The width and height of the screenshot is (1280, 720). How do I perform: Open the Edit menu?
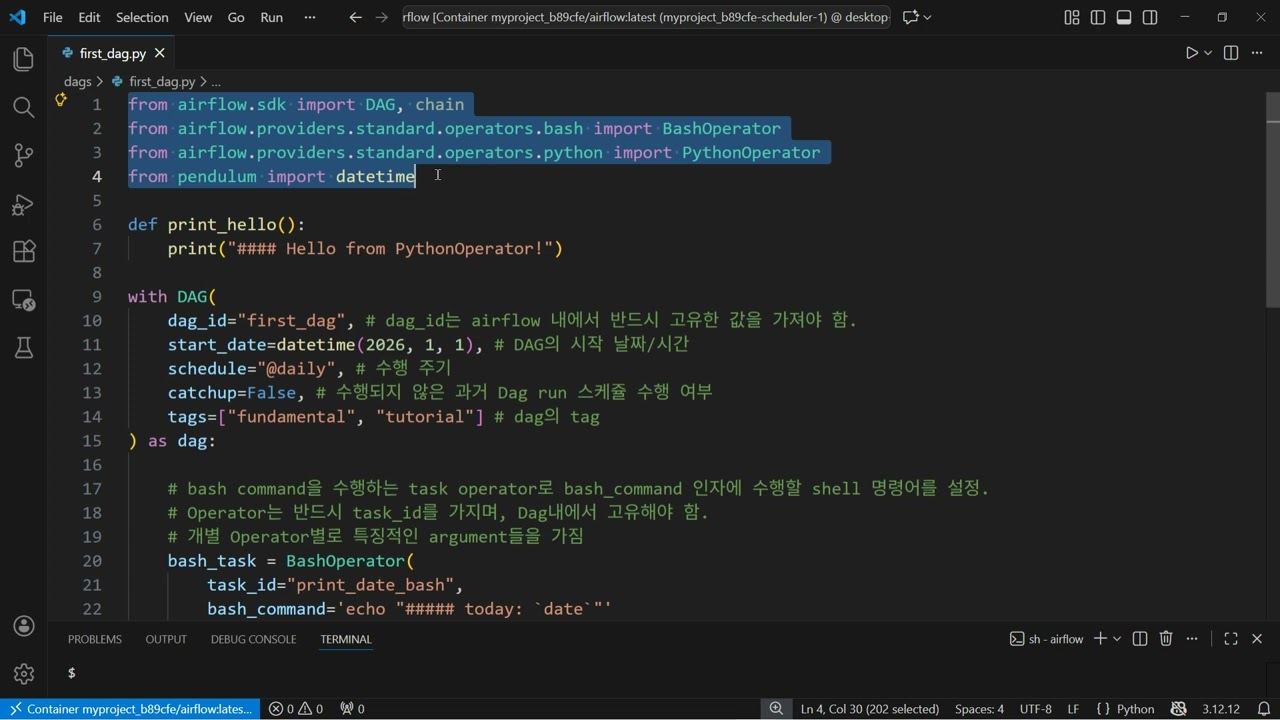coord(89,17)
